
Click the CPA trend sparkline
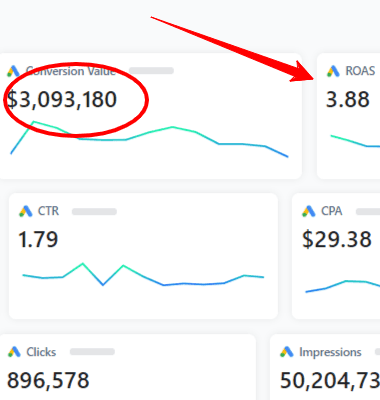tap(343, 287)
